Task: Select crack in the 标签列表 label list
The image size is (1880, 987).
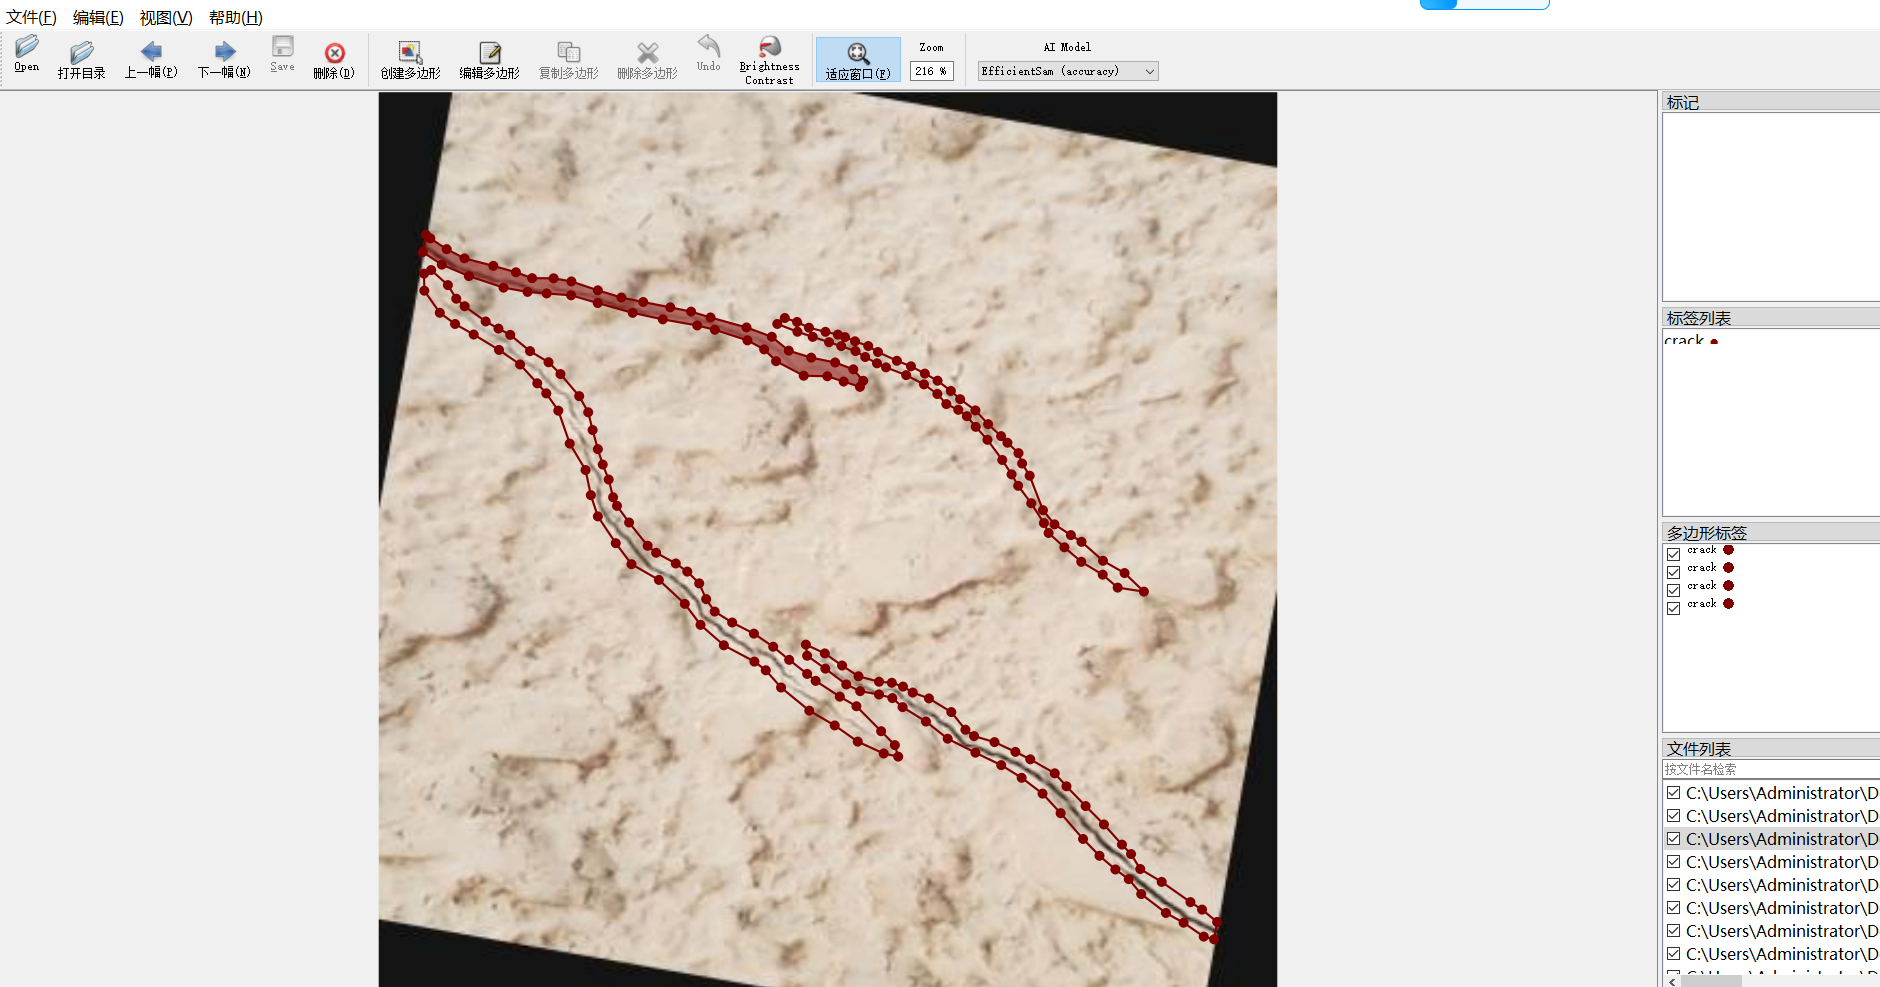Action: pos(1685,341)
